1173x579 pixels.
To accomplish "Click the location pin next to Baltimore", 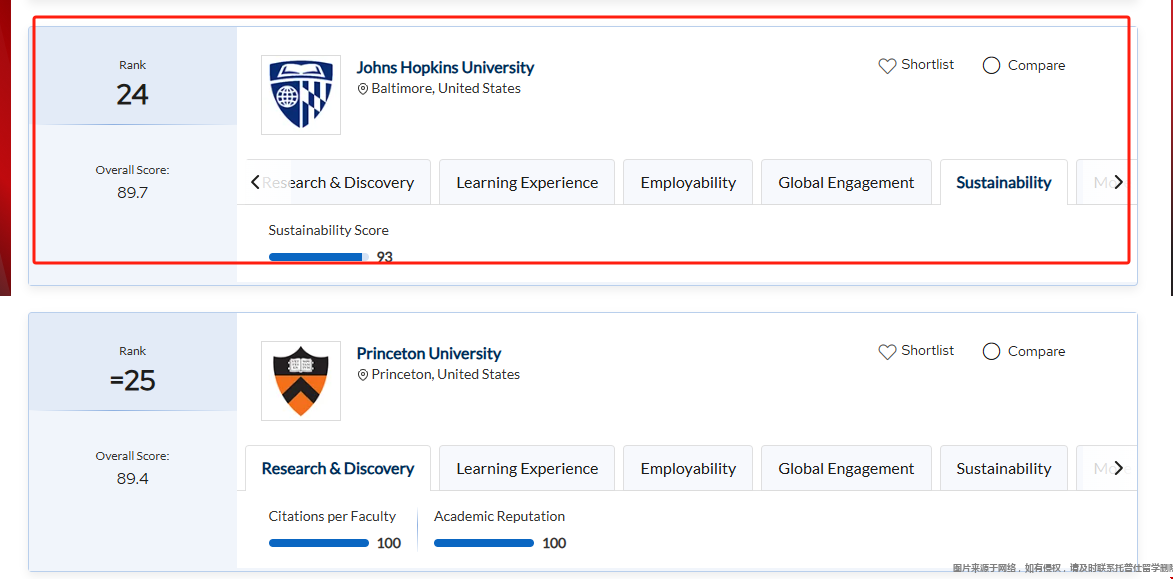I will point(363,89).
